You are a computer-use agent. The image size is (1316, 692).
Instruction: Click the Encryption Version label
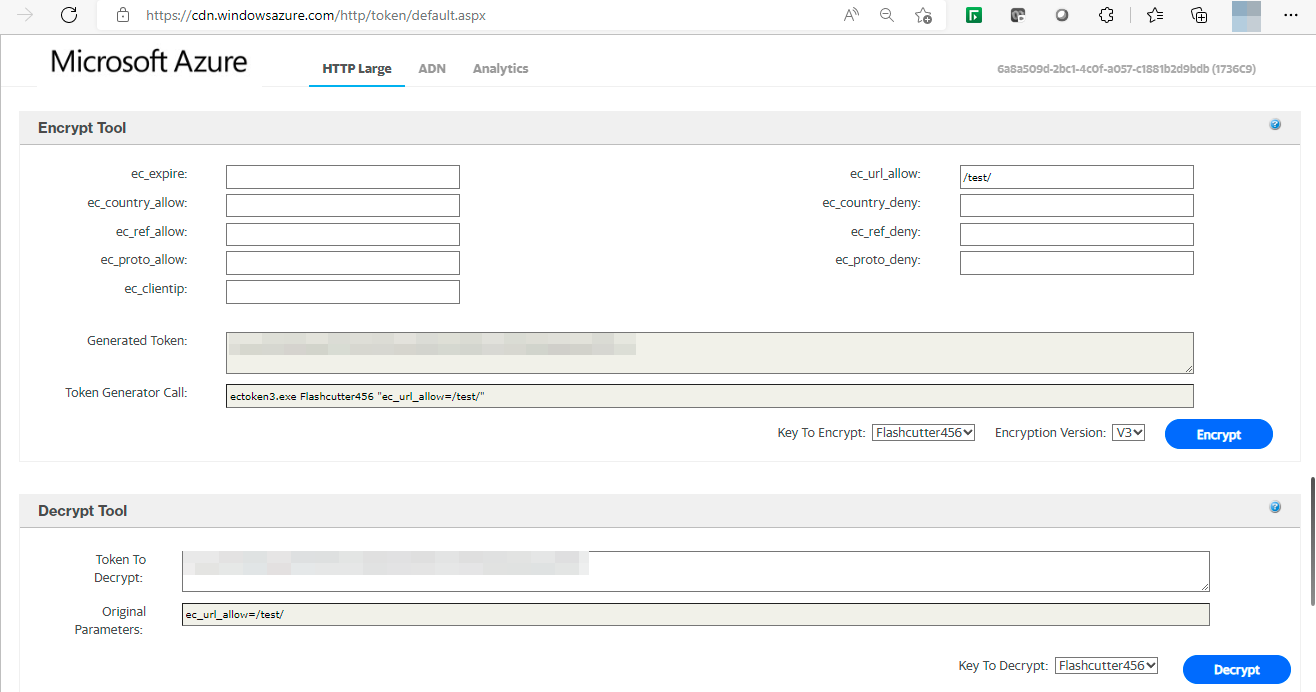tap(1050, 433)
